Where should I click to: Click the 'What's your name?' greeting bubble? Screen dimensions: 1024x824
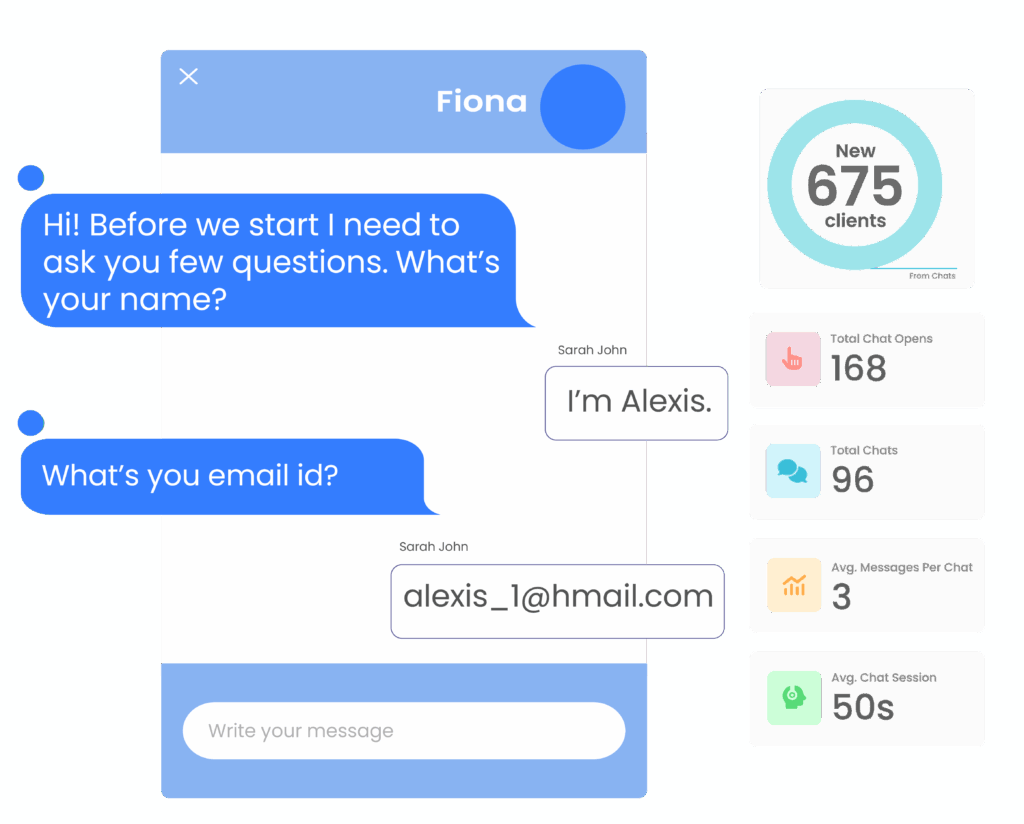(268, 260)
